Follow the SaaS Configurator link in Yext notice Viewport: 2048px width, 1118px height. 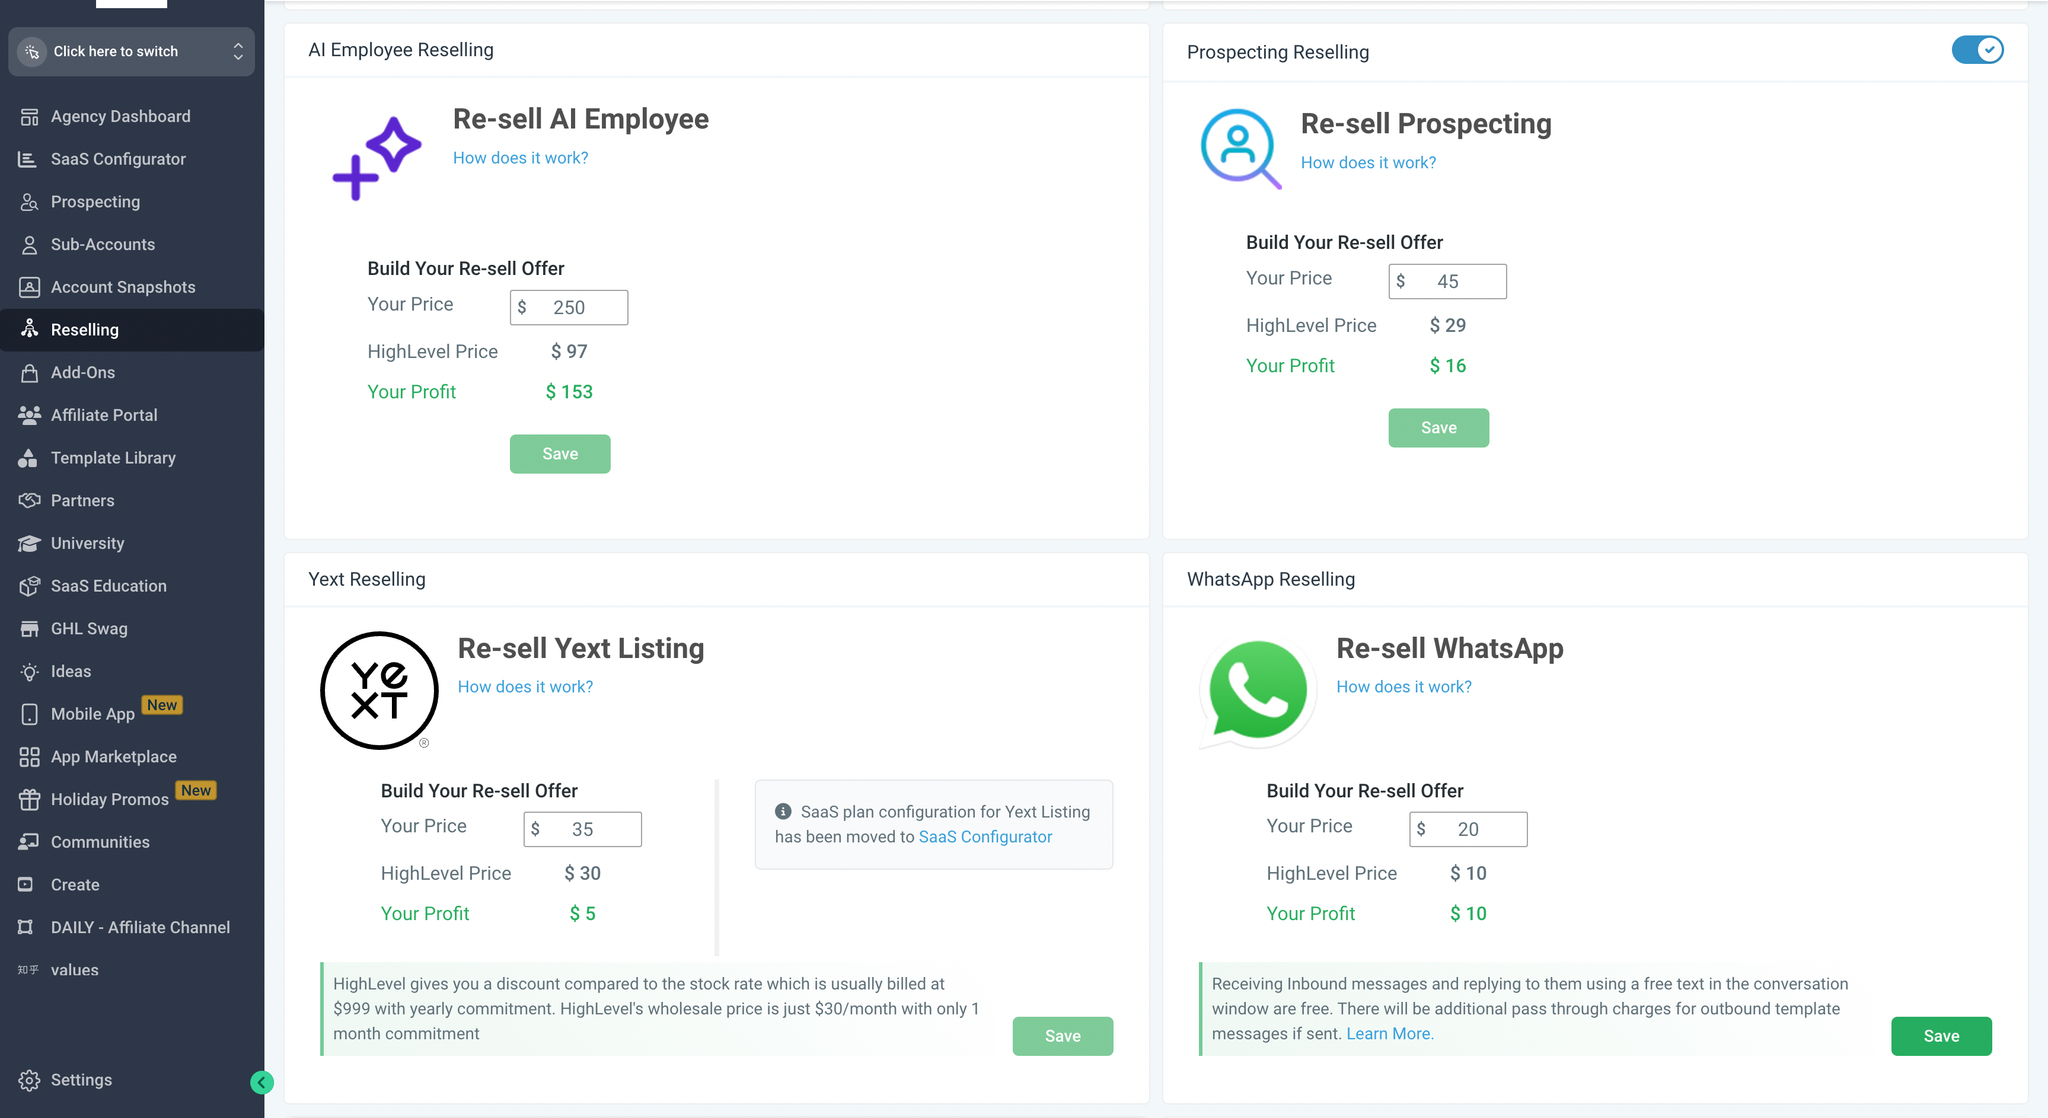pyautogui.click(x=985, y=837)
